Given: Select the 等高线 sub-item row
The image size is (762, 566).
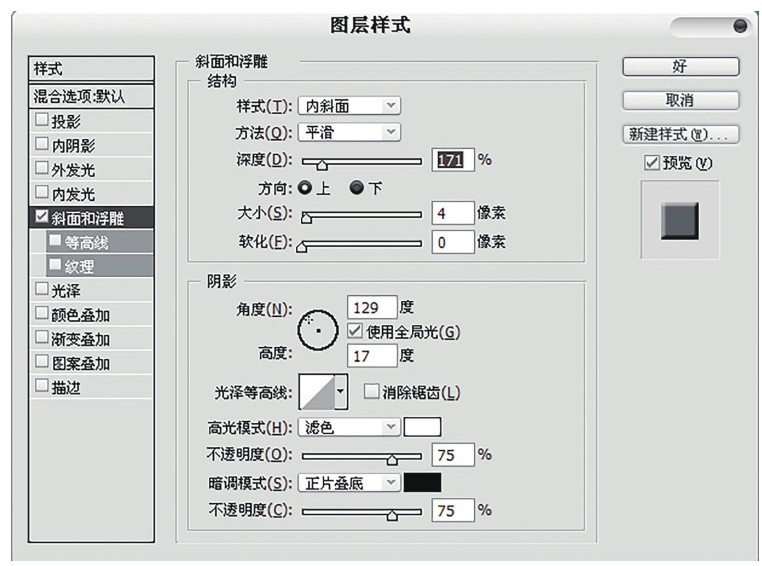Looking at the screenshot, I should pyautogui.click(x=100, y=241).
